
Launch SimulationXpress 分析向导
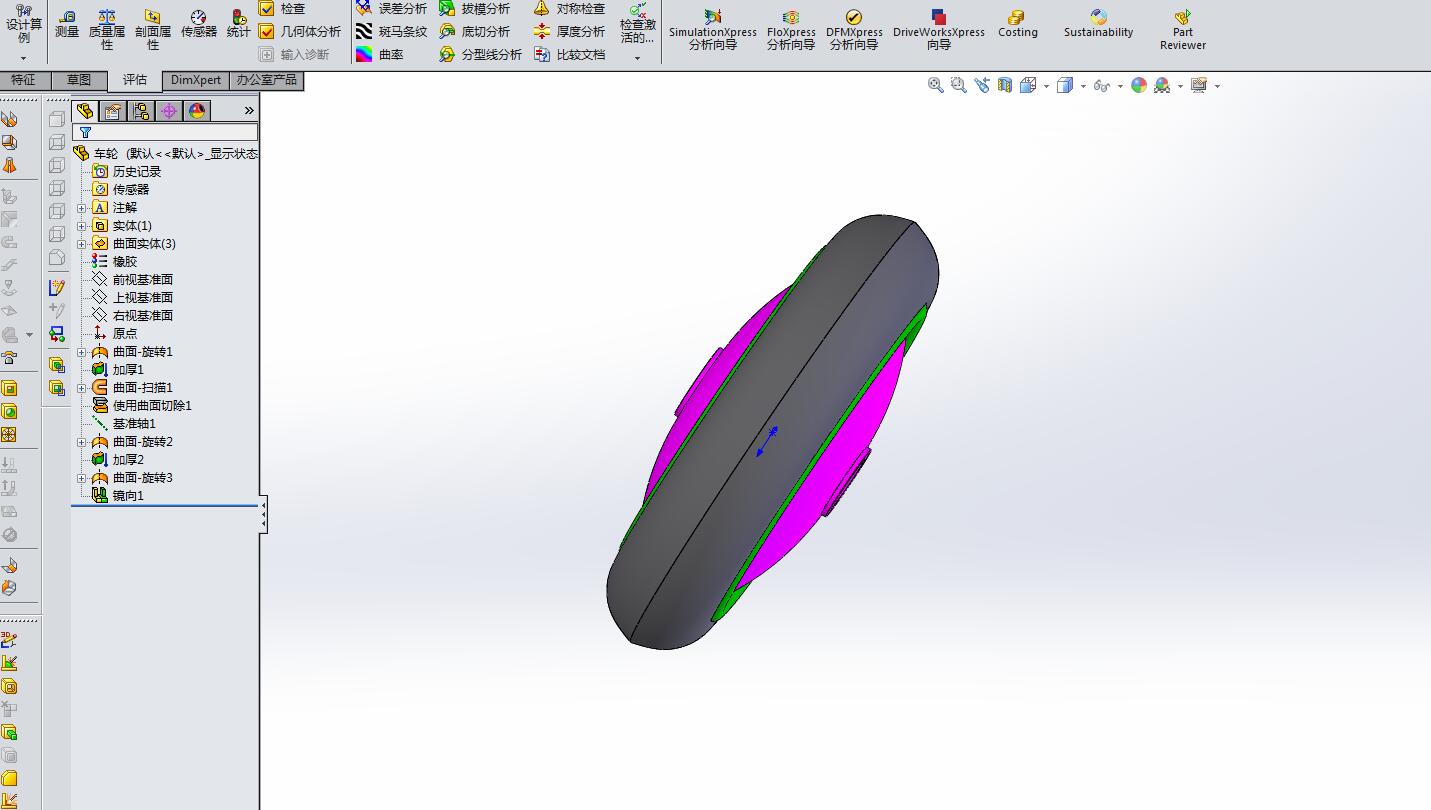click(713, 30)
